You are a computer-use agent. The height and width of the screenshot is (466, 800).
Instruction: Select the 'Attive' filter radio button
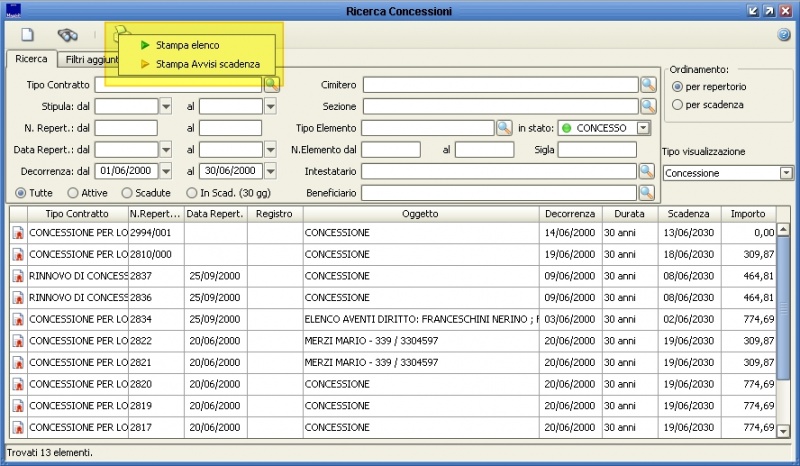click(73, 193)
